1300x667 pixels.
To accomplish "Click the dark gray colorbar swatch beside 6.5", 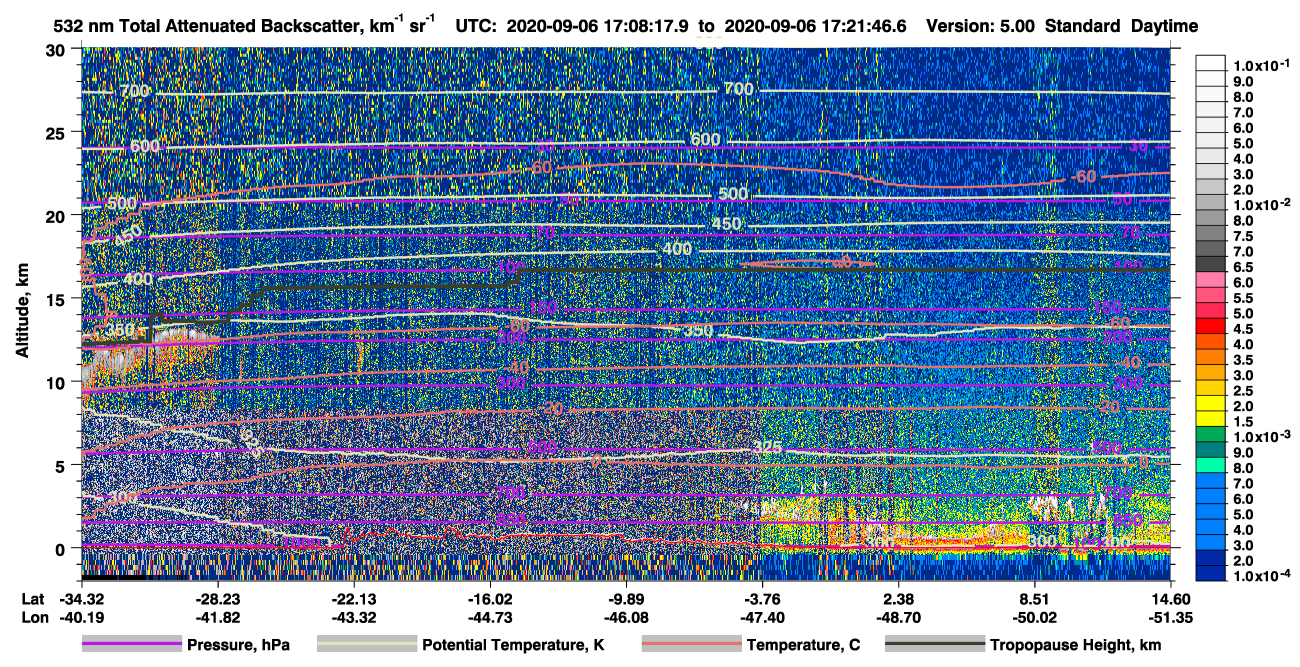I will pyautogui.click(x=1211, y=263).
